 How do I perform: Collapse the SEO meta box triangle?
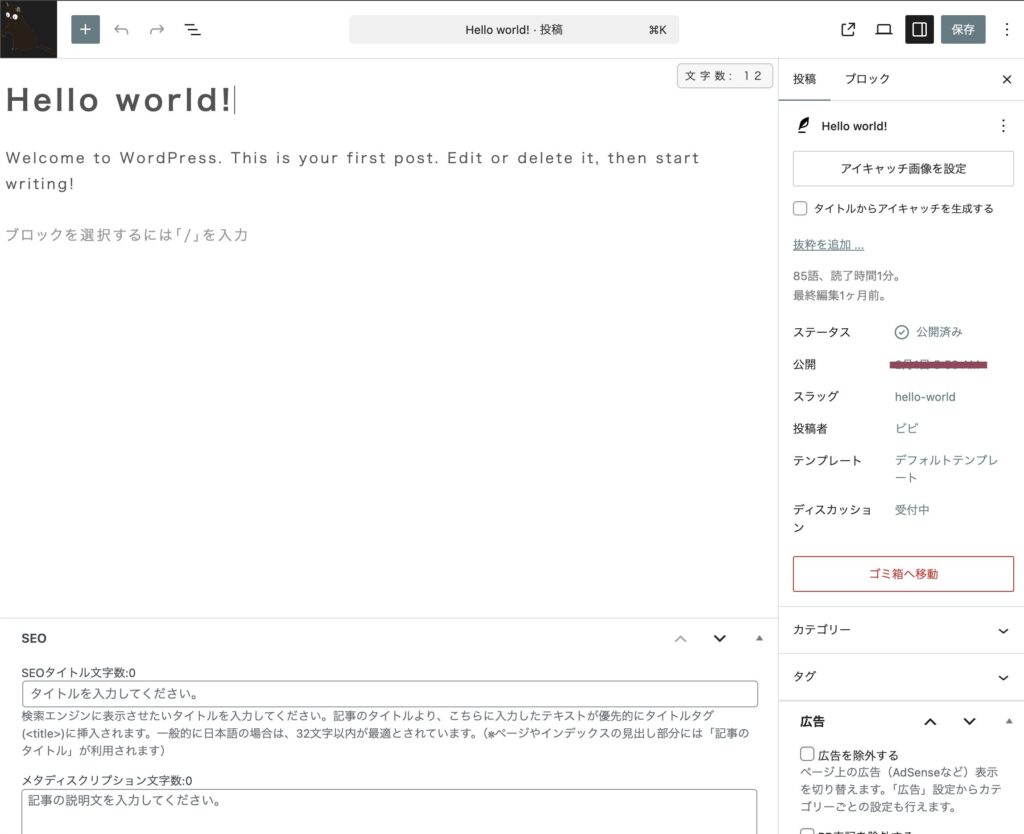(759, 638)
